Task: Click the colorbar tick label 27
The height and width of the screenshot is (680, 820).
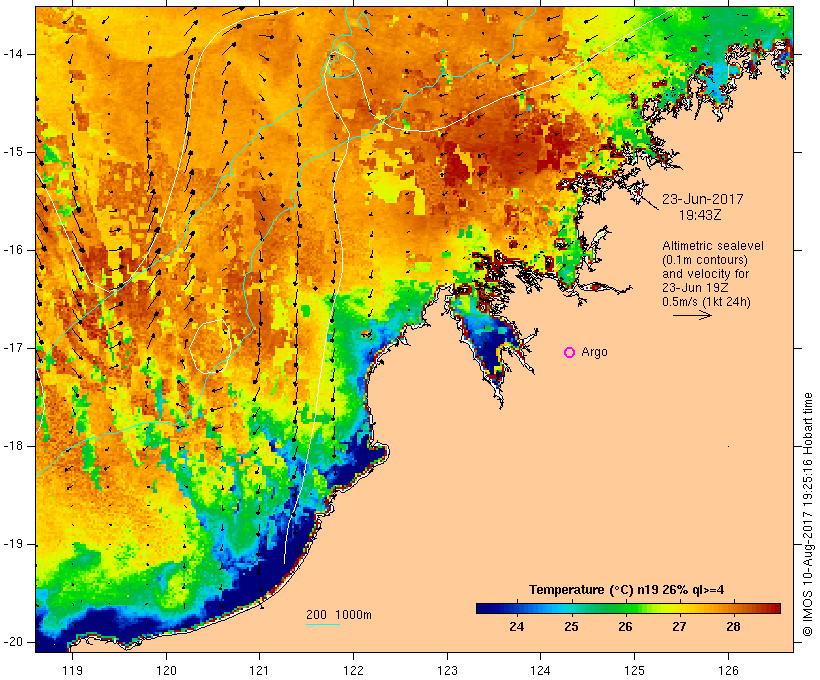Action: 679,627
